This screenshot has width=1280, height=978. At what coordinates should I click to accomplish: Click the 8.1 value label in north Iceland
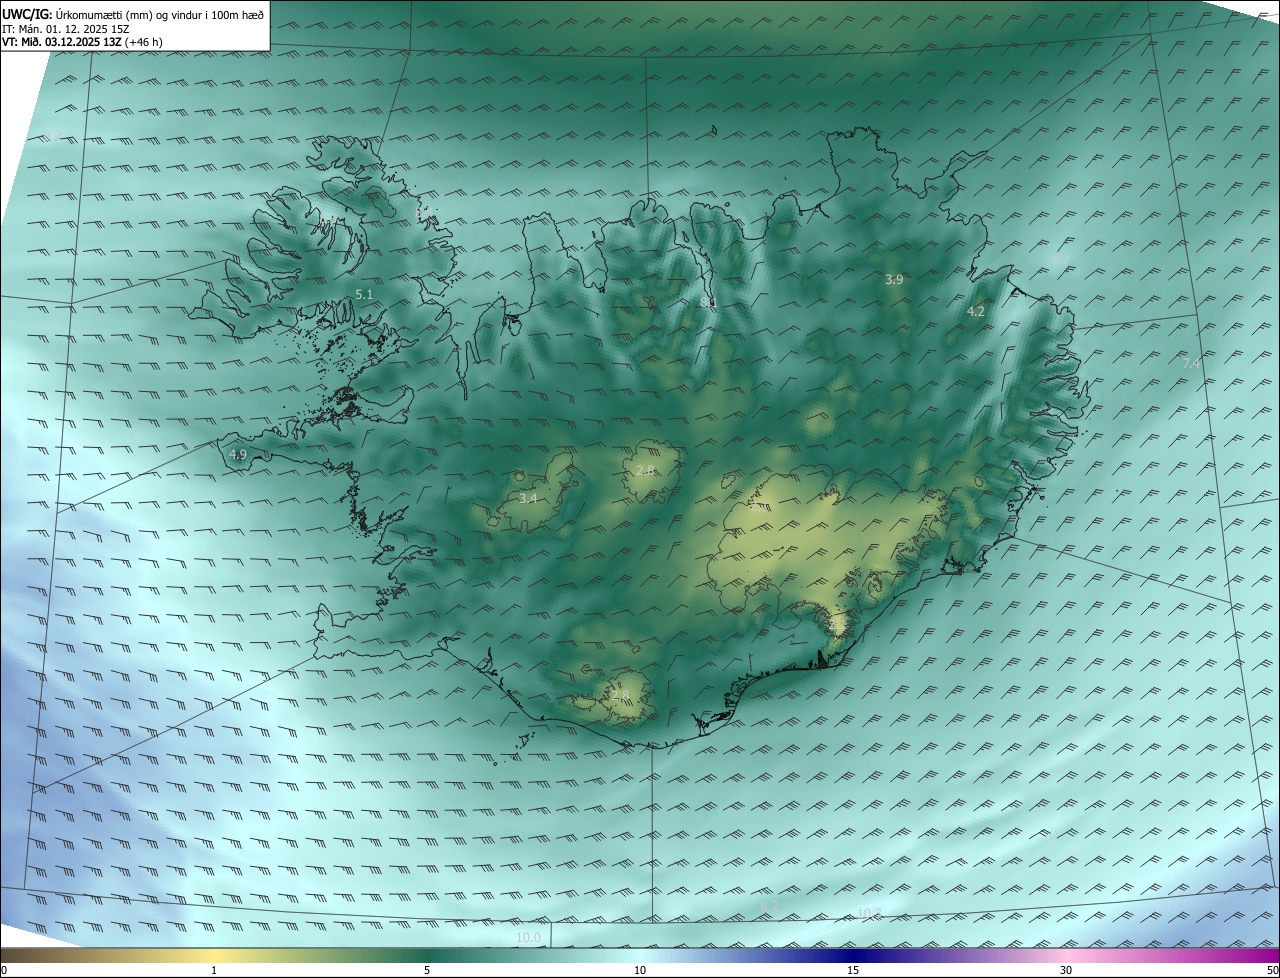pyautogui.click(x=708, y=302)
